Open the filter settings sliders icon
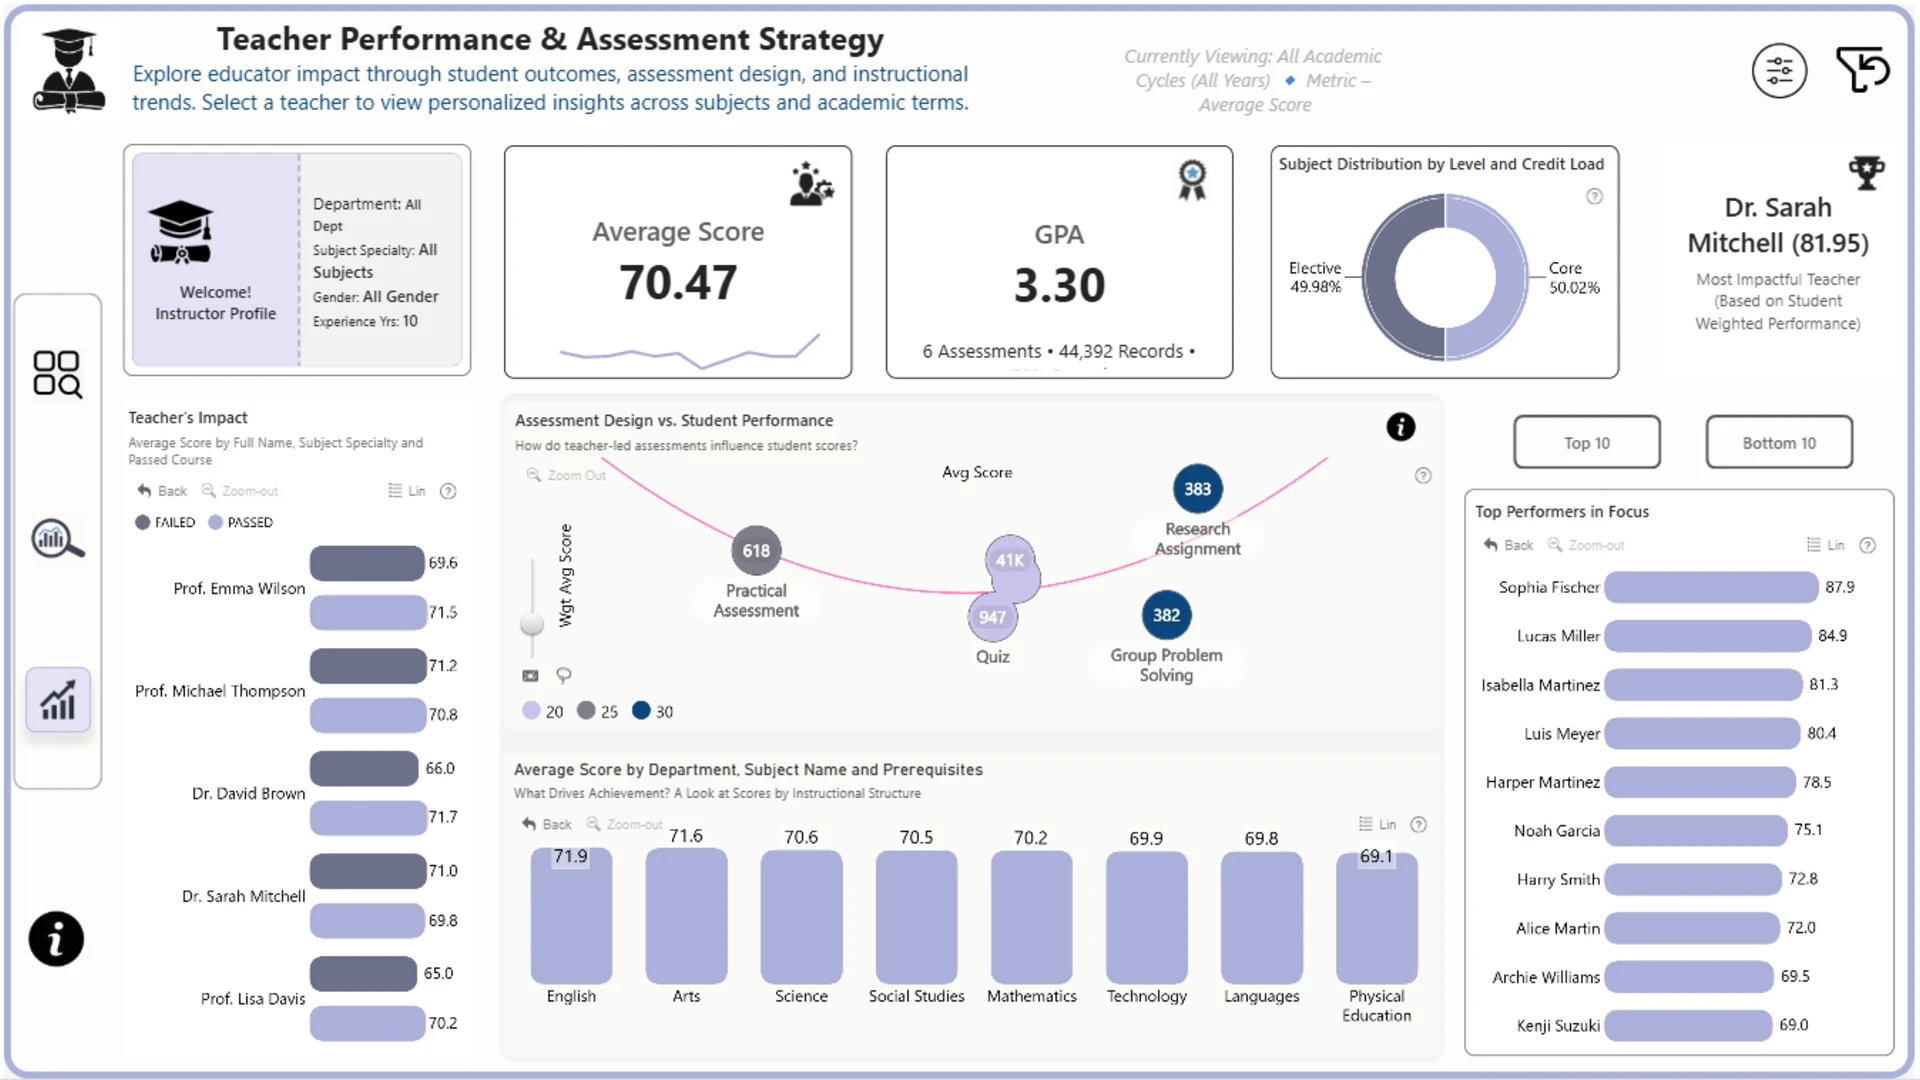 (x=1779, y=71)
